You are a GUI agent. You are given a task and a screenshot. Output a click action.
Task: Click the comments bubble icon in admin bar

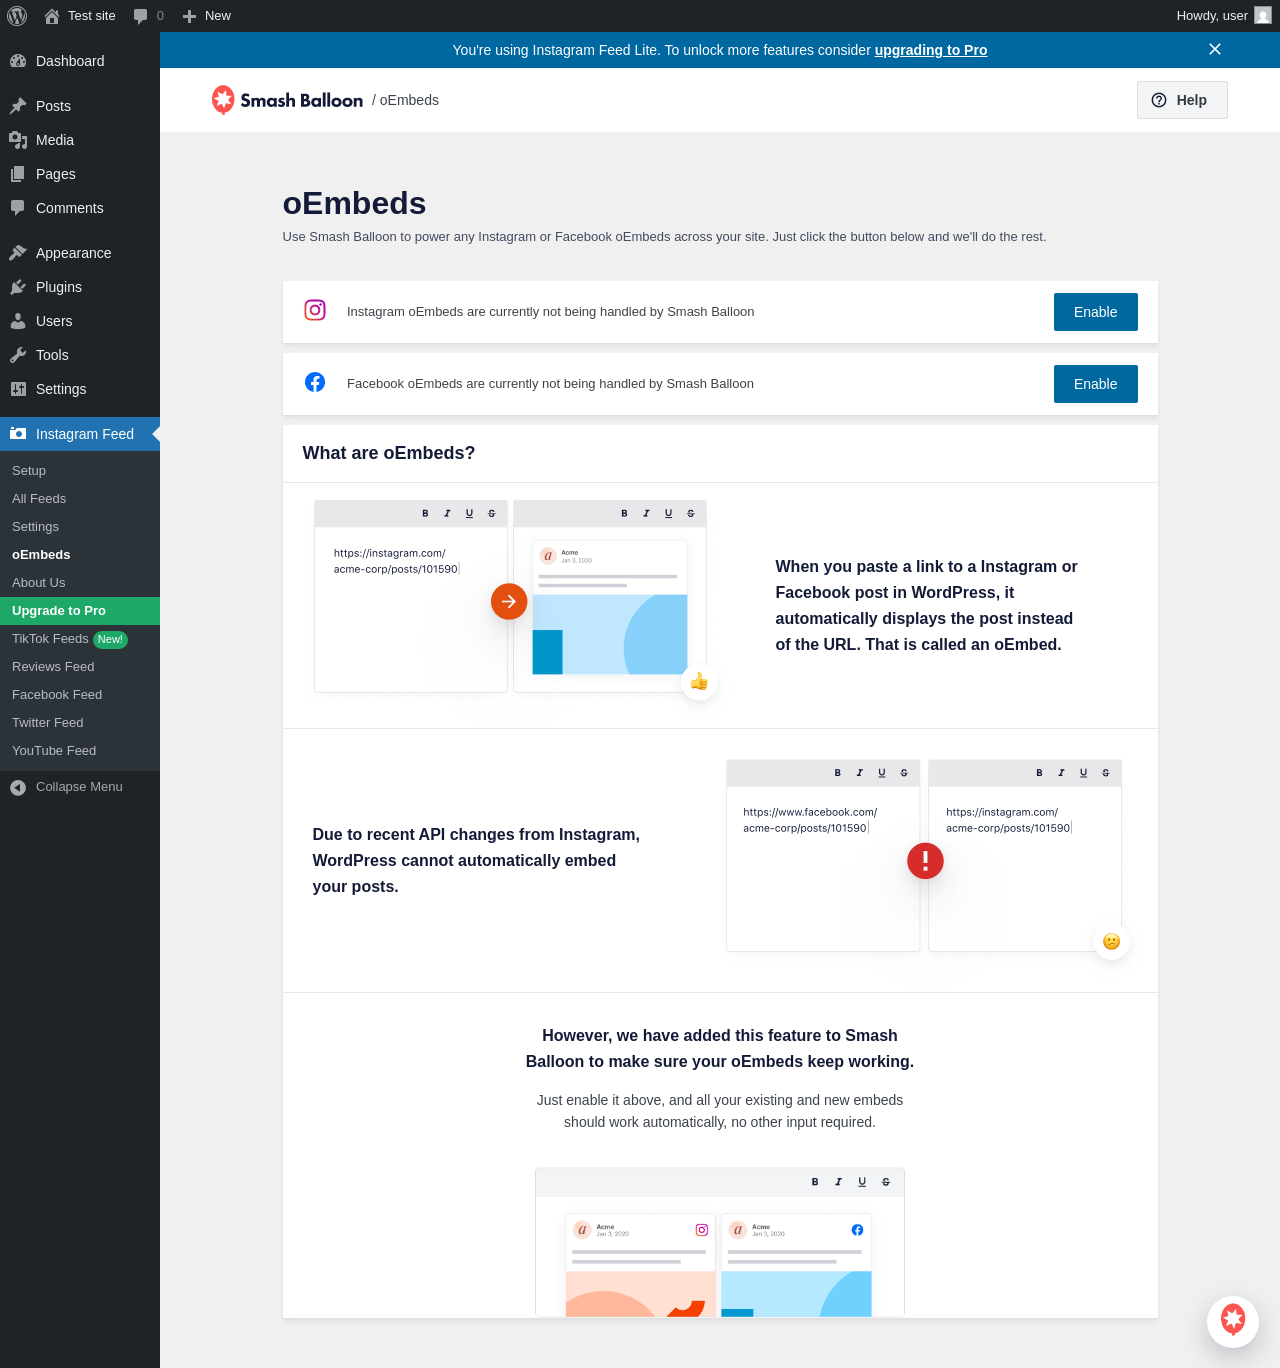[x=141, y=16]
